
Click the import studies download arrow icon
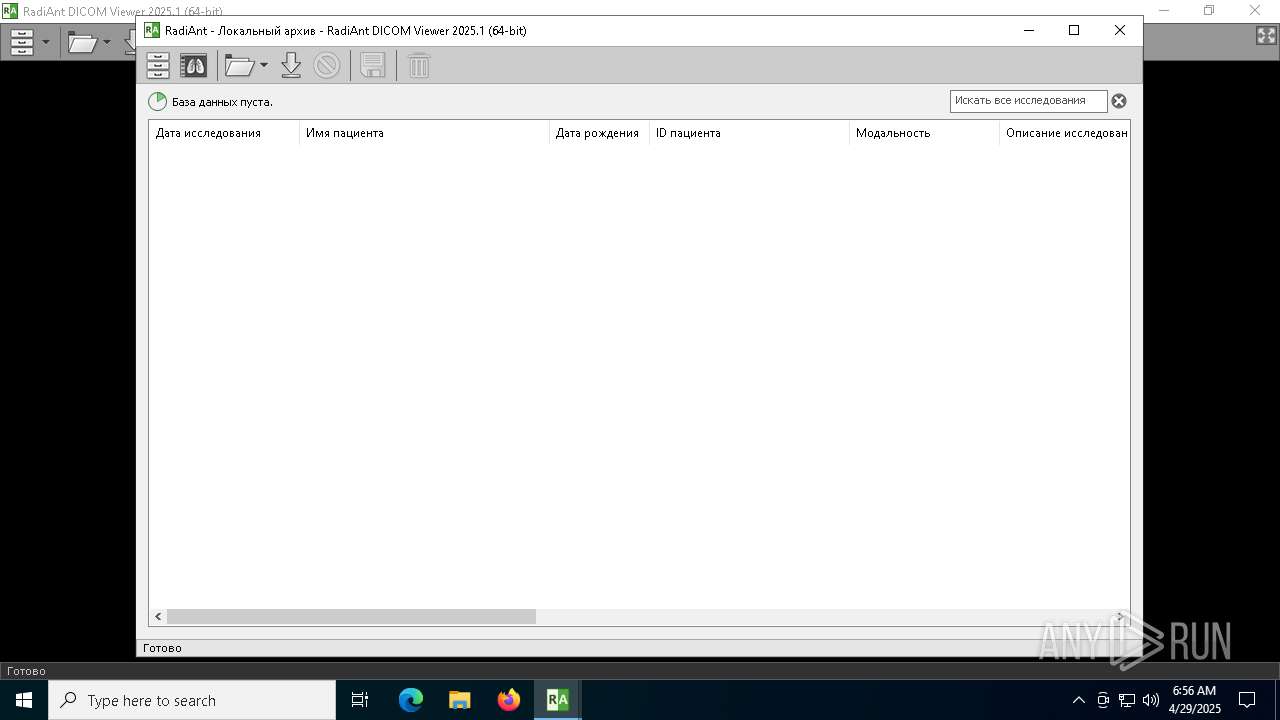pos(291,66)
